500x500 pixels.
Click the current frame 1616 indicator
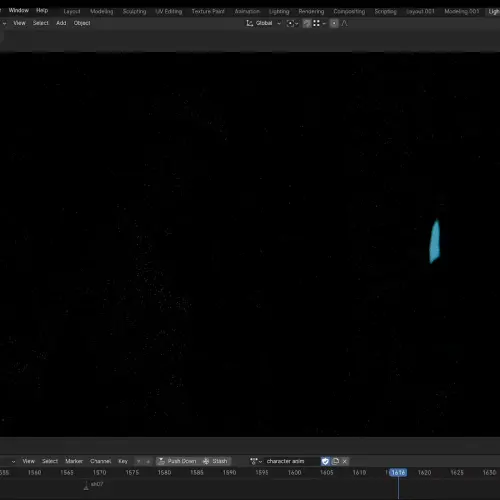coord(398,472)
